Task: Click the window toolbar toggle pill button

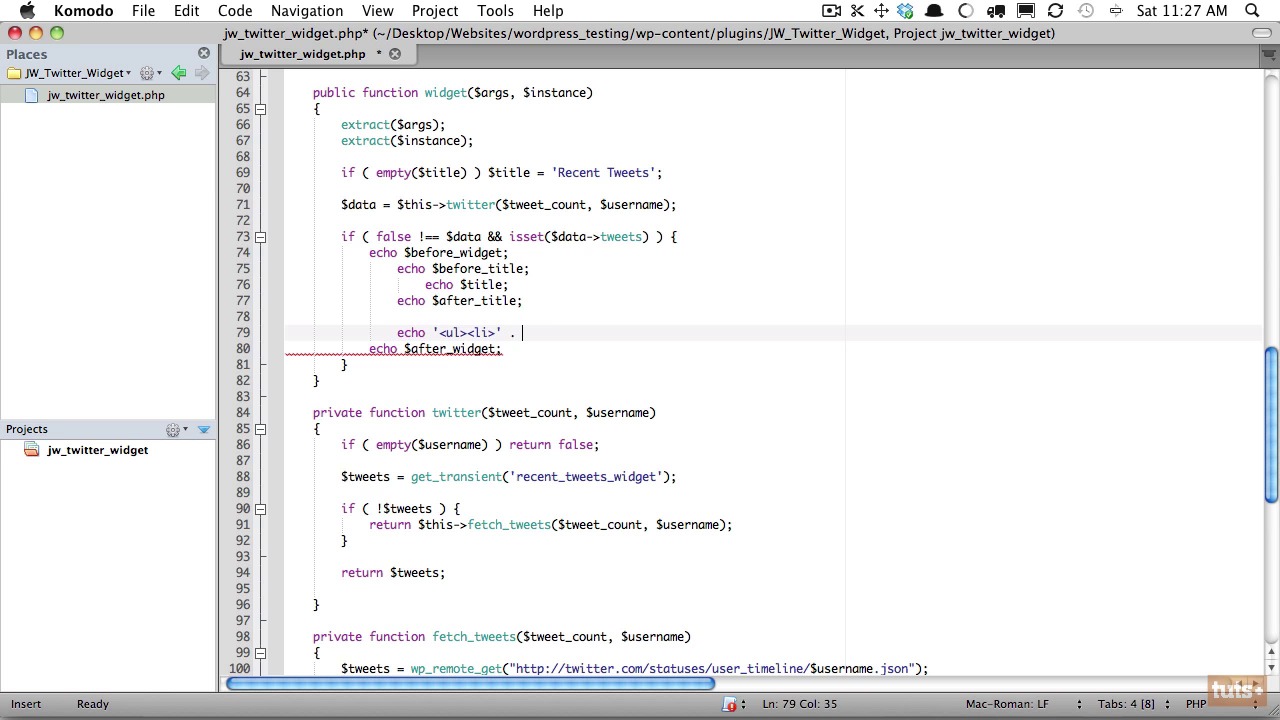Action: [1262, 33]
